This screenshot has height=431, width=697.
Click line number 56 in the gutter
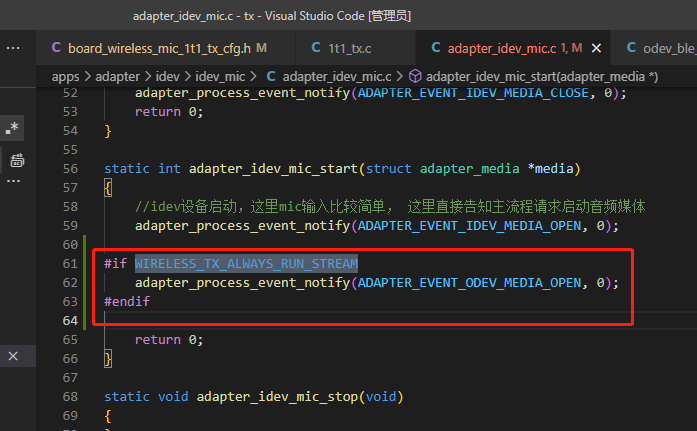(70, 169)
